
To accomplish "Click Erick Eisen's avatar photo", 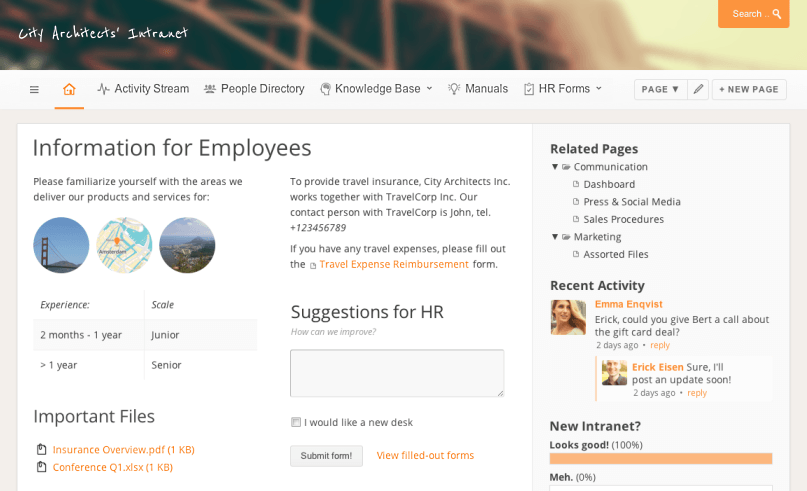I will [x=615, y=373].
